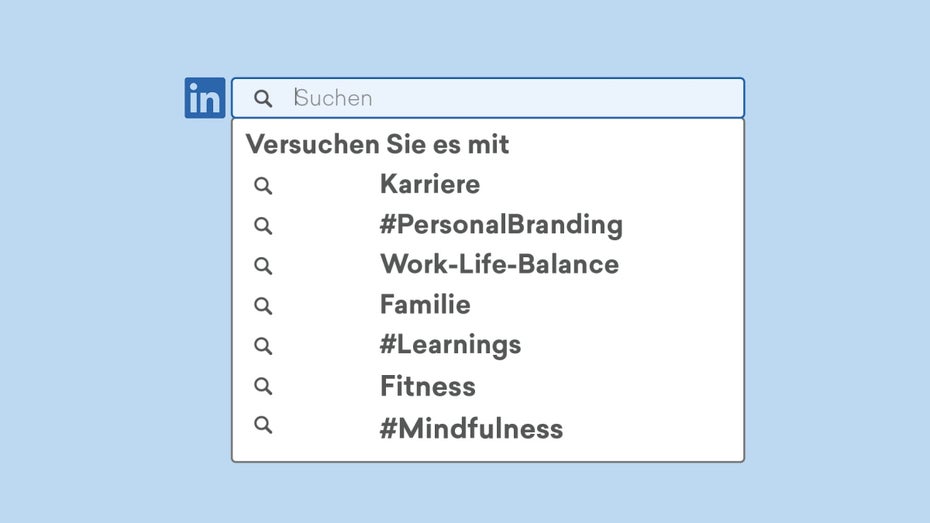This screenshot has width=930, height=523.
Task: Select the Karriere suggestion
Action: (x=430, y=185)
